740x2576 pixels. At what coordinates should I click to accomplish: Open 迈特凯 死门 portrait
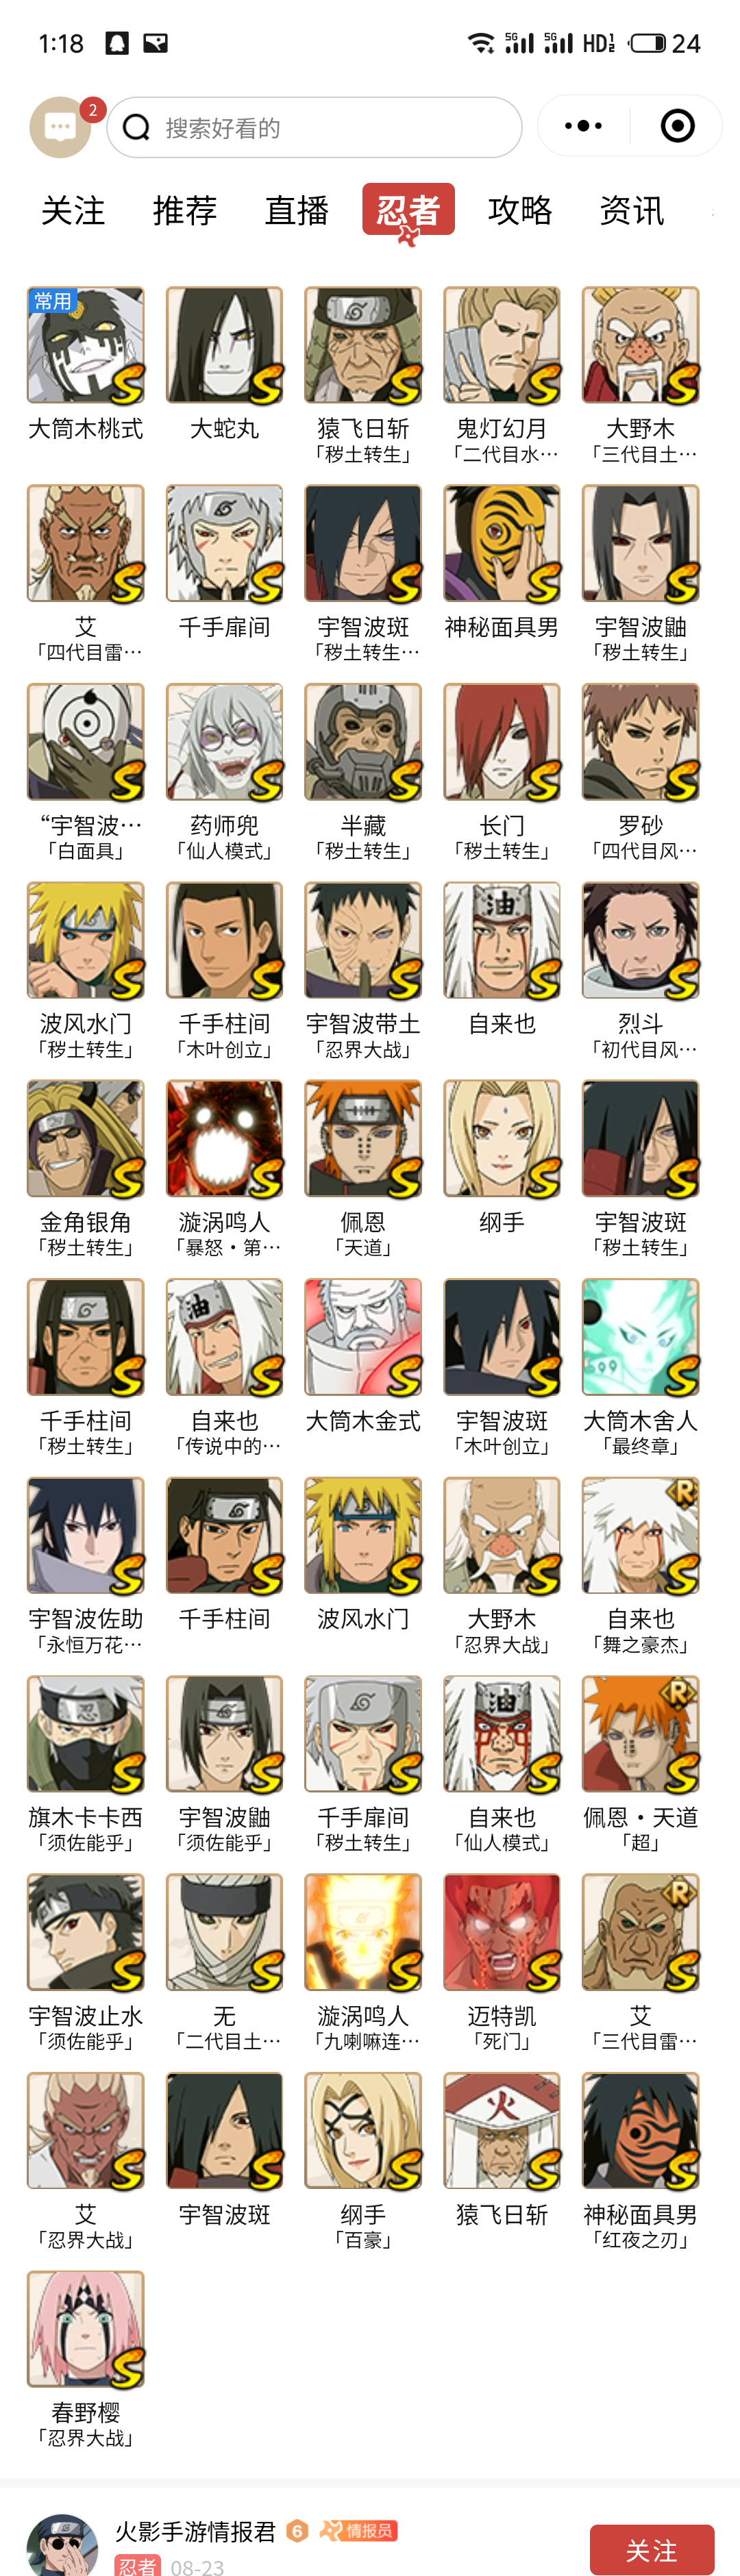click(x=502, y=1932)
